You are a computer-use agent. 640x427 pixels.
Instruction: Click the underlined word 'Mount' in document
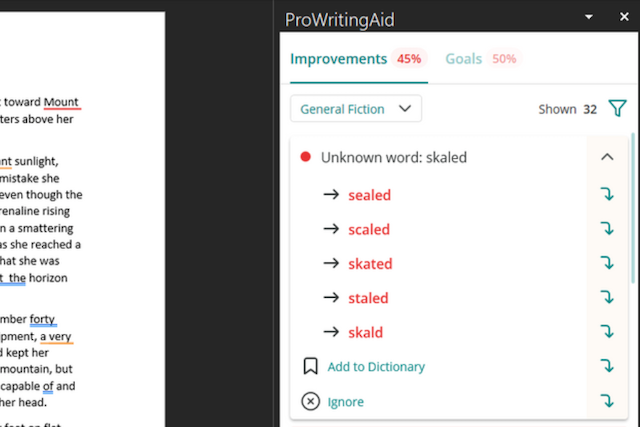[x=61, y=102]
